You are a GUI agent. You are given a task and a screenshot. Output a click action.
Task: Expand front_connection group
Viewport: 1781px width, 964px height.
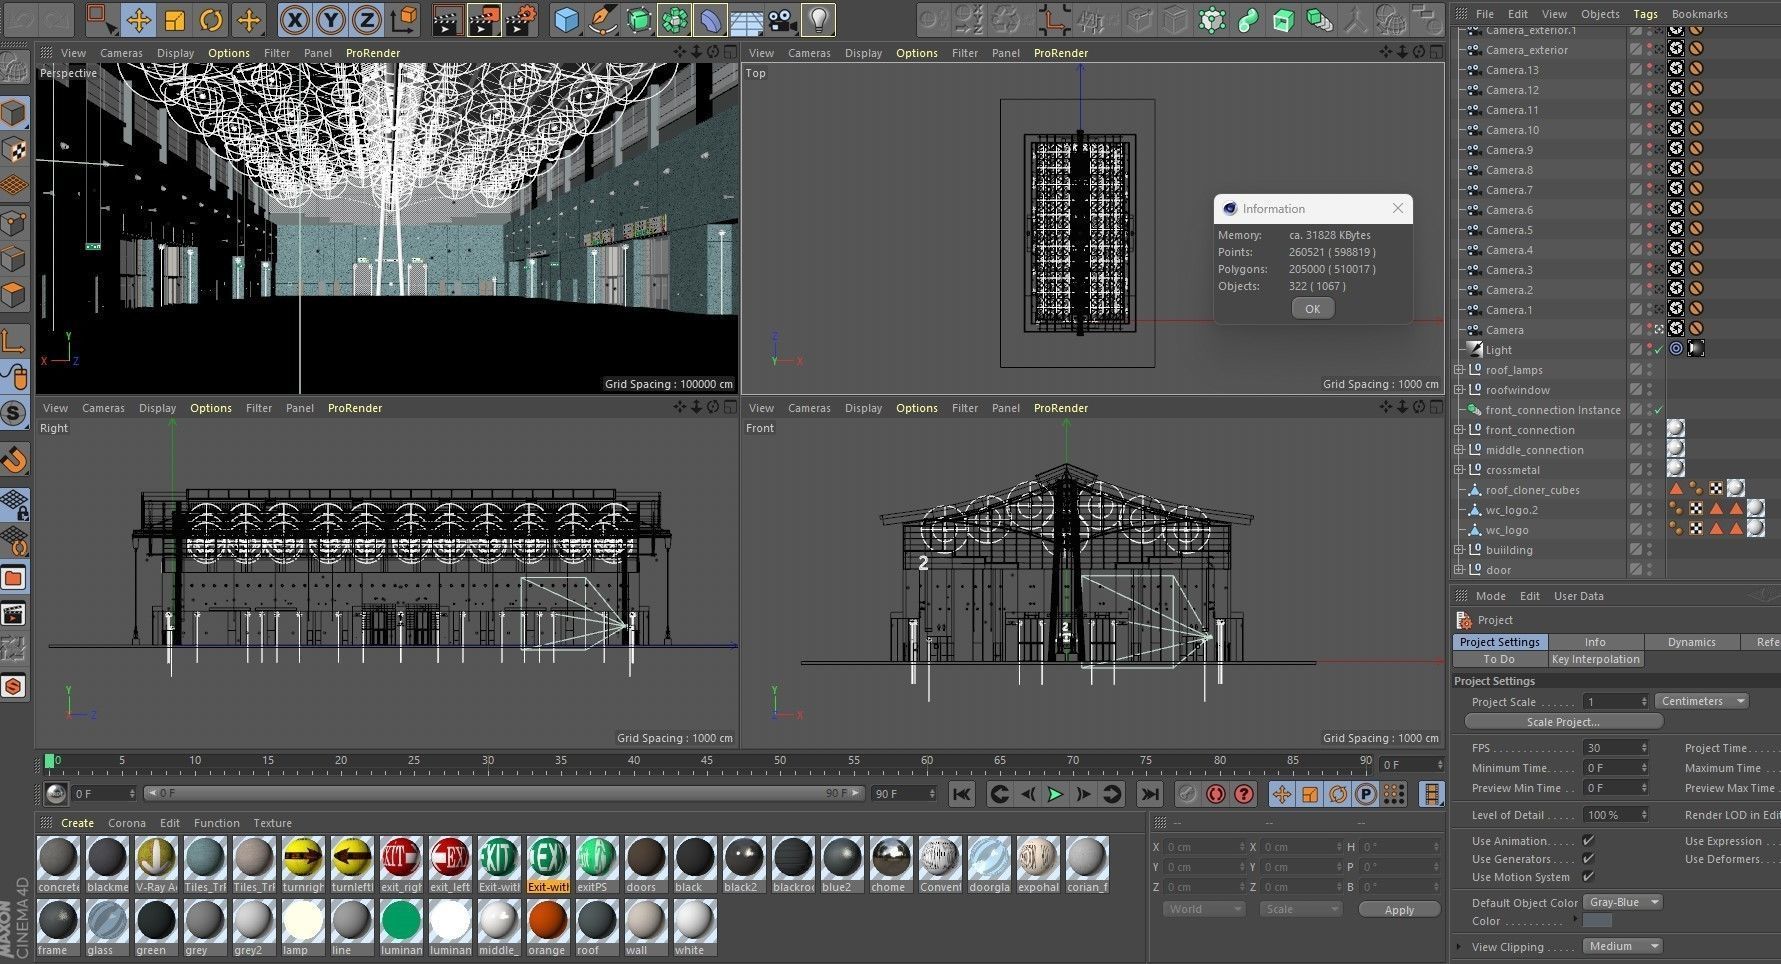1459,430
